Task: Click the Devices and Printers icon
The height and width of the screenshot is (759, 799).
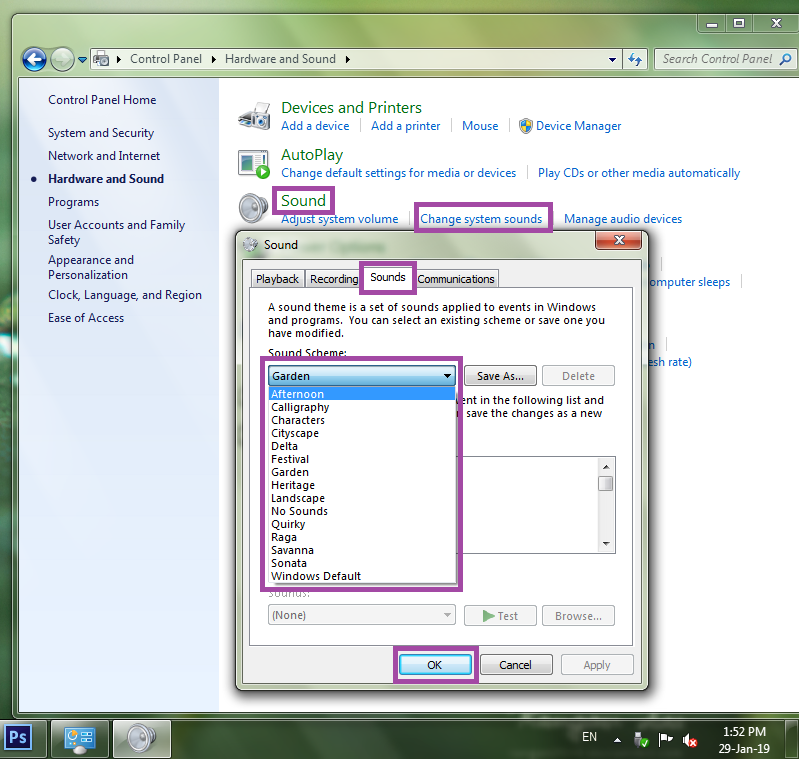Action: click(x=254, y=116)
